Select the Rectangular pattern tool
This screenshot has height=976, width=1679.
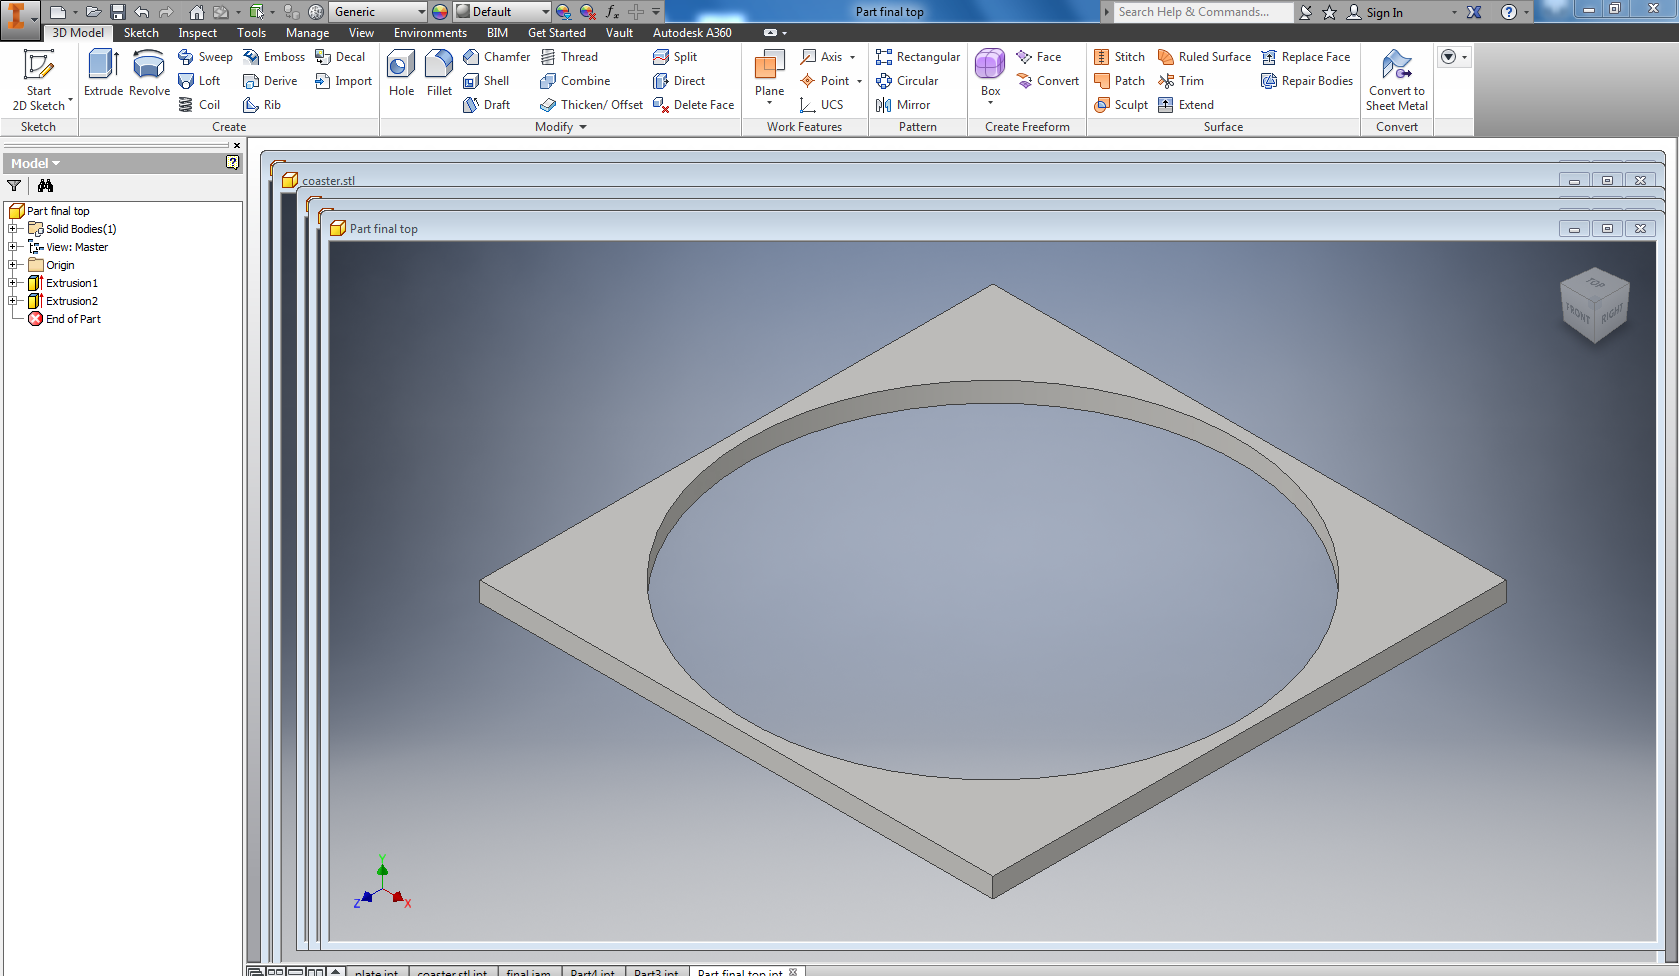point(918,57)
